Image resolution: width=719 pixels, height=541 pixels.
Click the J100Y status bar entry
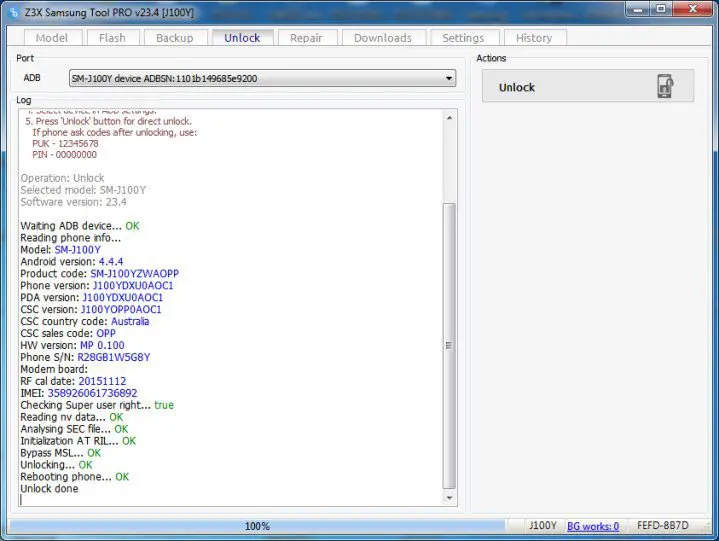pyautogui.click(x=543, y=525)
